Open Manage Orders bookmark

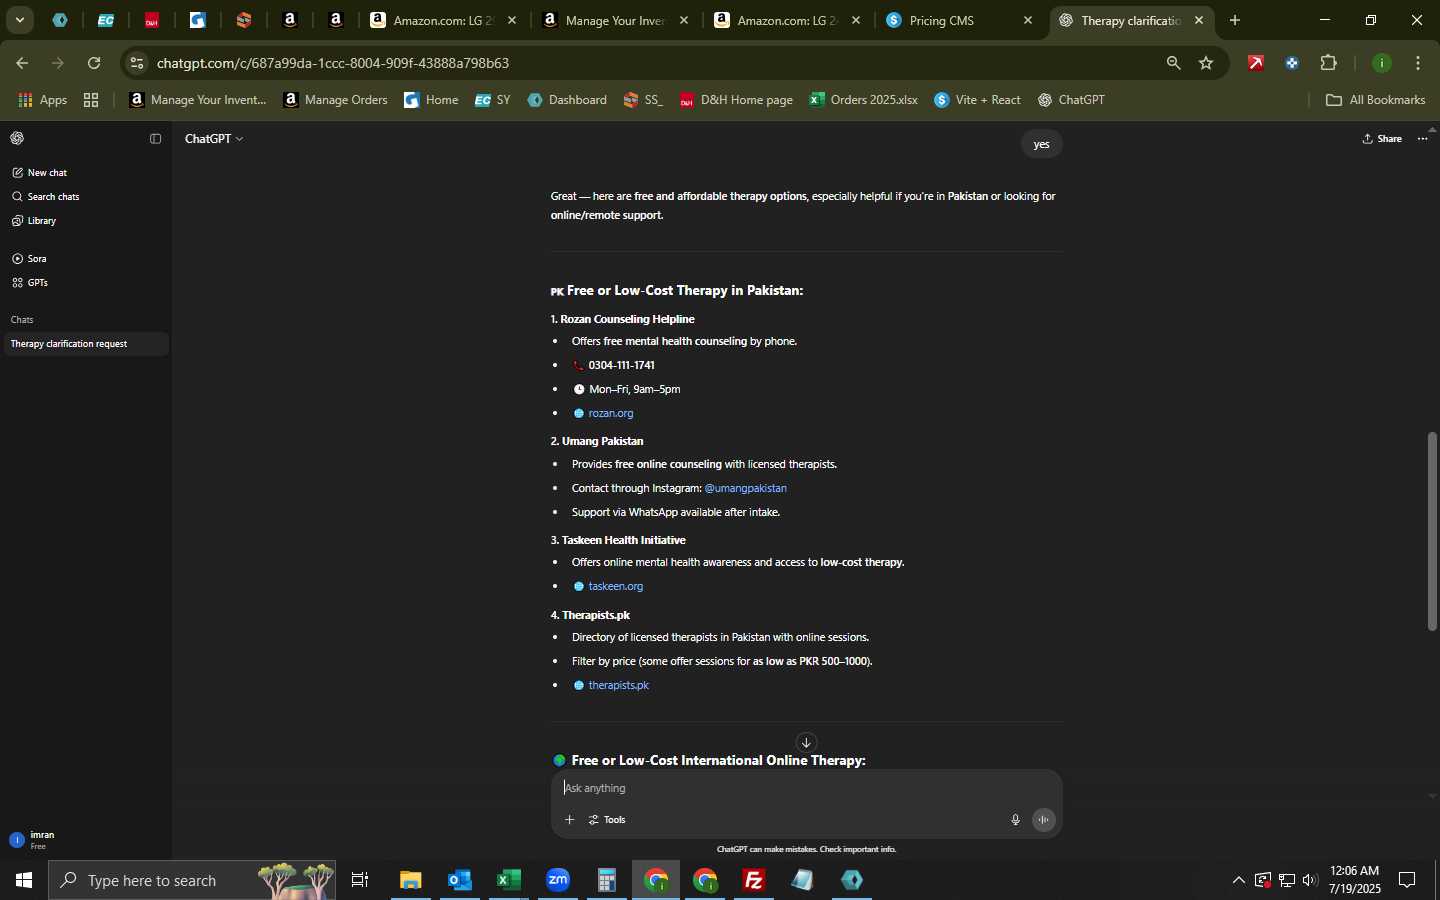[336, 100]
